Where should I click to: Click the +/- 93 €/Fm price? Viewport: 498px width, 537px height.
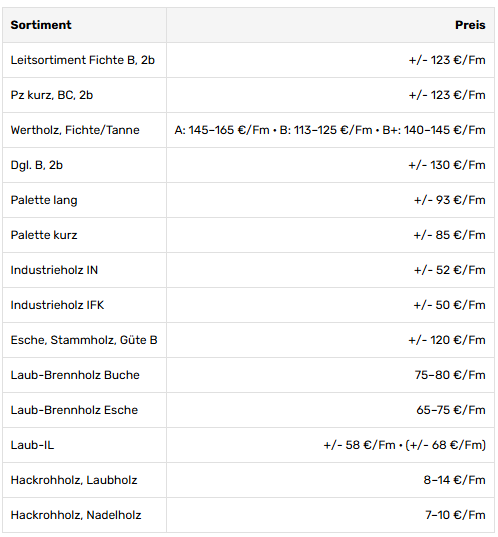coord(450,200)
